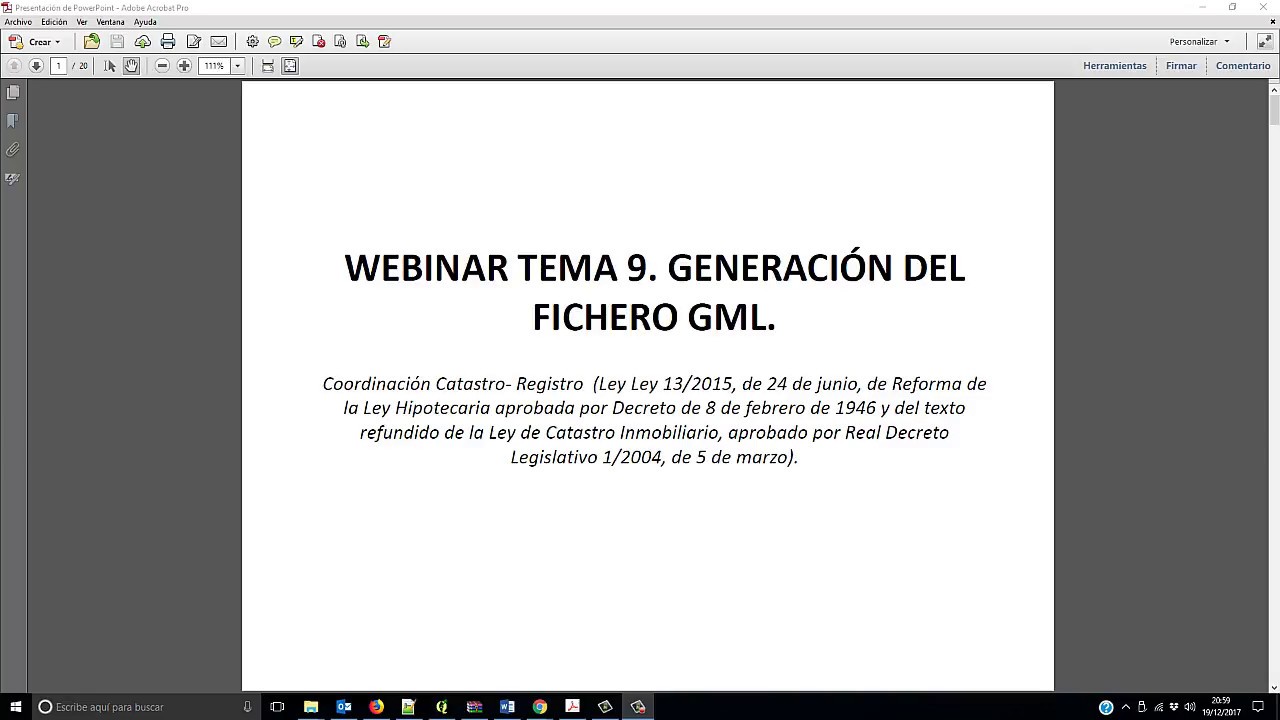
Task: Show bookmarks panel in sidebar
Action: point(13,121)
